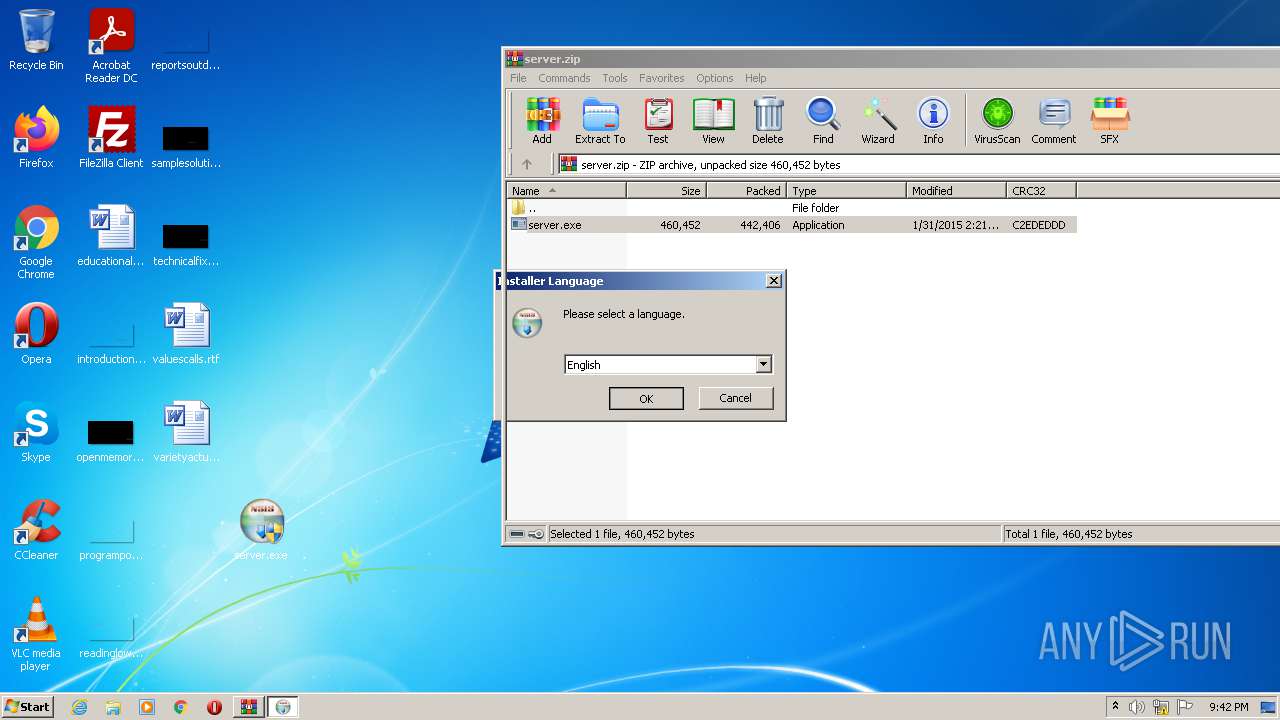Launch Firefox from the desktop
Screen dimensions: 1280x720
[x=36, y=137]
